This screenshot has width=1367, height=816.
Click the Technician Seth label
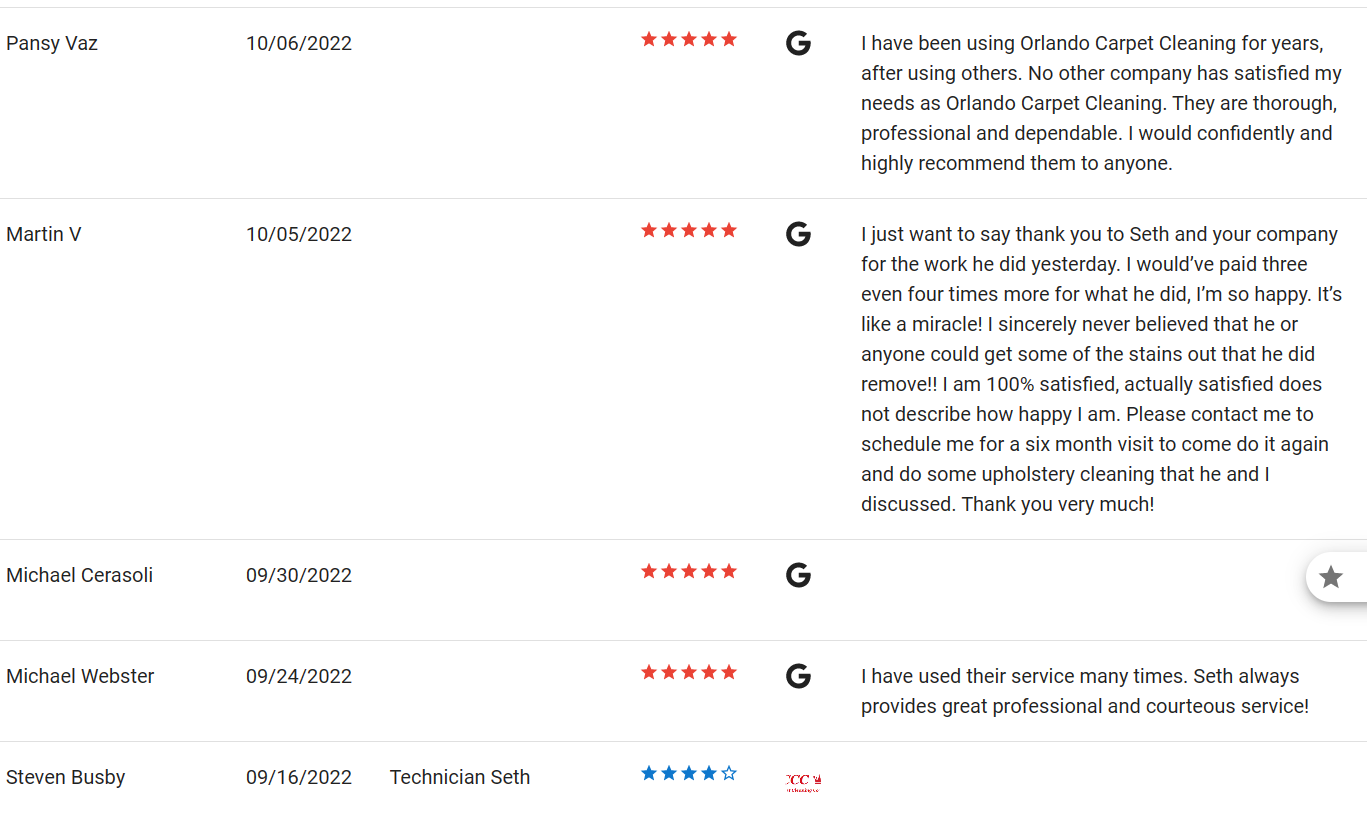click(460, 777)
